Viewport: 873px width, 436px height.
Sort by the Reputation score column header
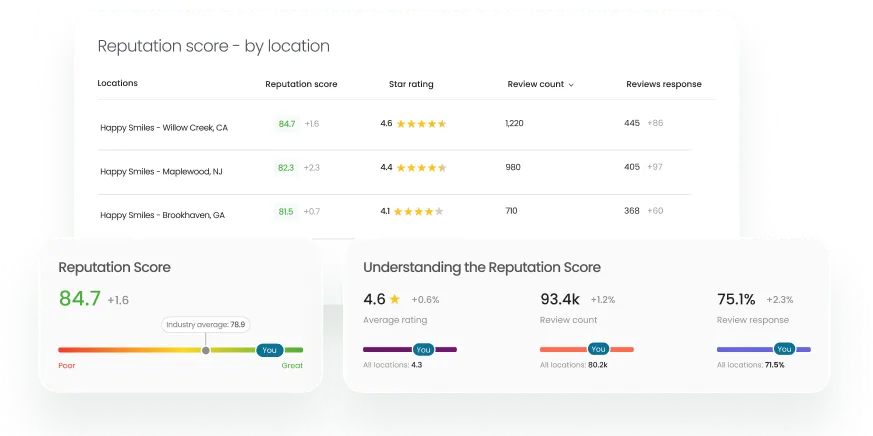click(x=301, y=84)
